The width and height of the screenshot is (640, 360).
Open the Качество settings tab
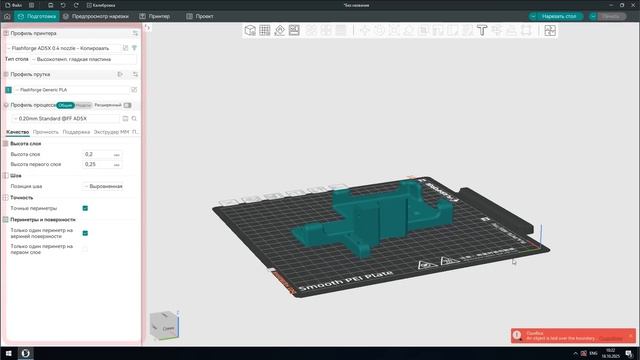coord(18,132)
